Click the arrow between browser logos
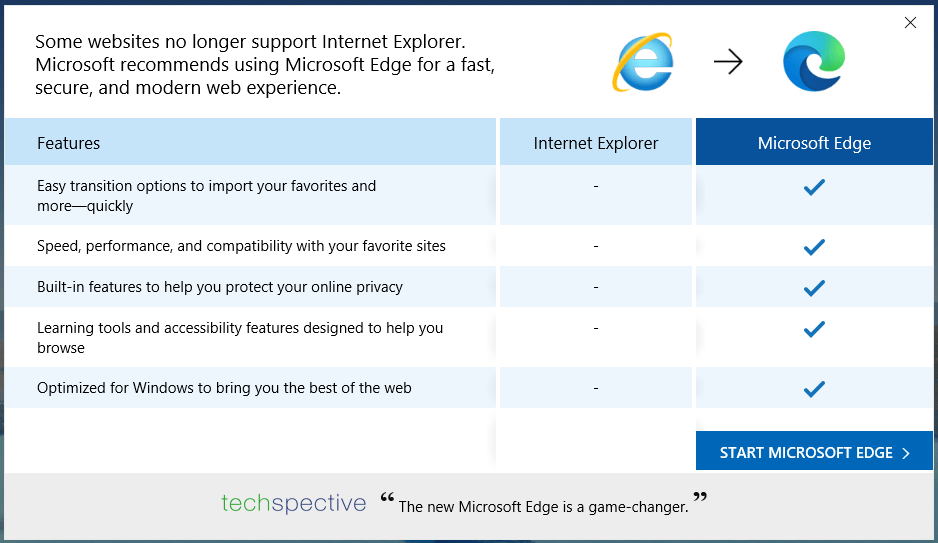This screenshot has width=938, height=543. pos(728,62)
